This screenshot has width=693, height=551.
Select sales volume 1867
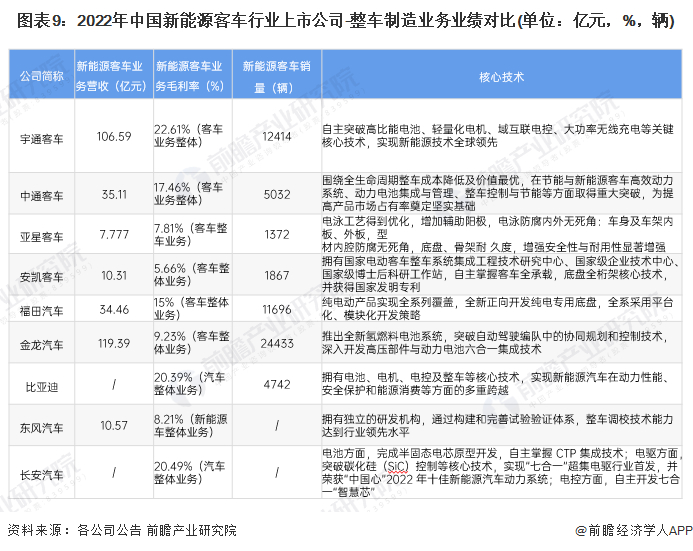277,275
